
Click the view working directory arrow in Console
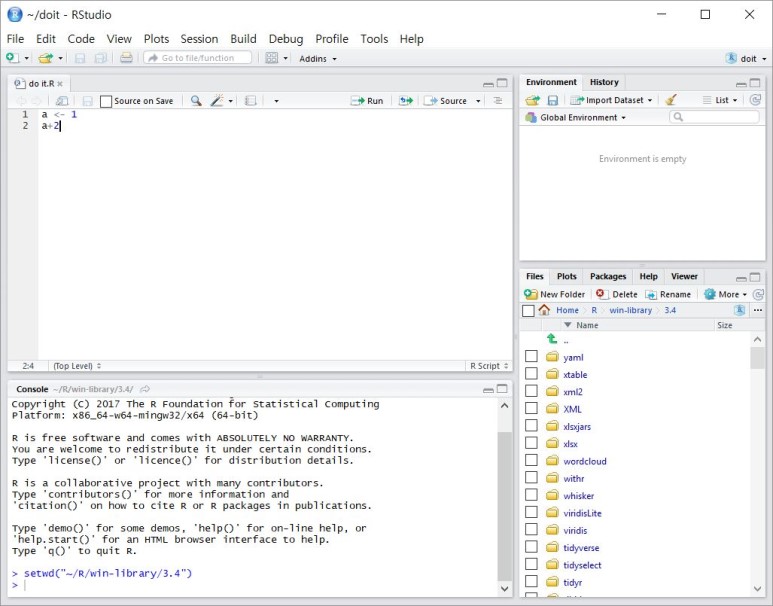(x=144, y=389)
